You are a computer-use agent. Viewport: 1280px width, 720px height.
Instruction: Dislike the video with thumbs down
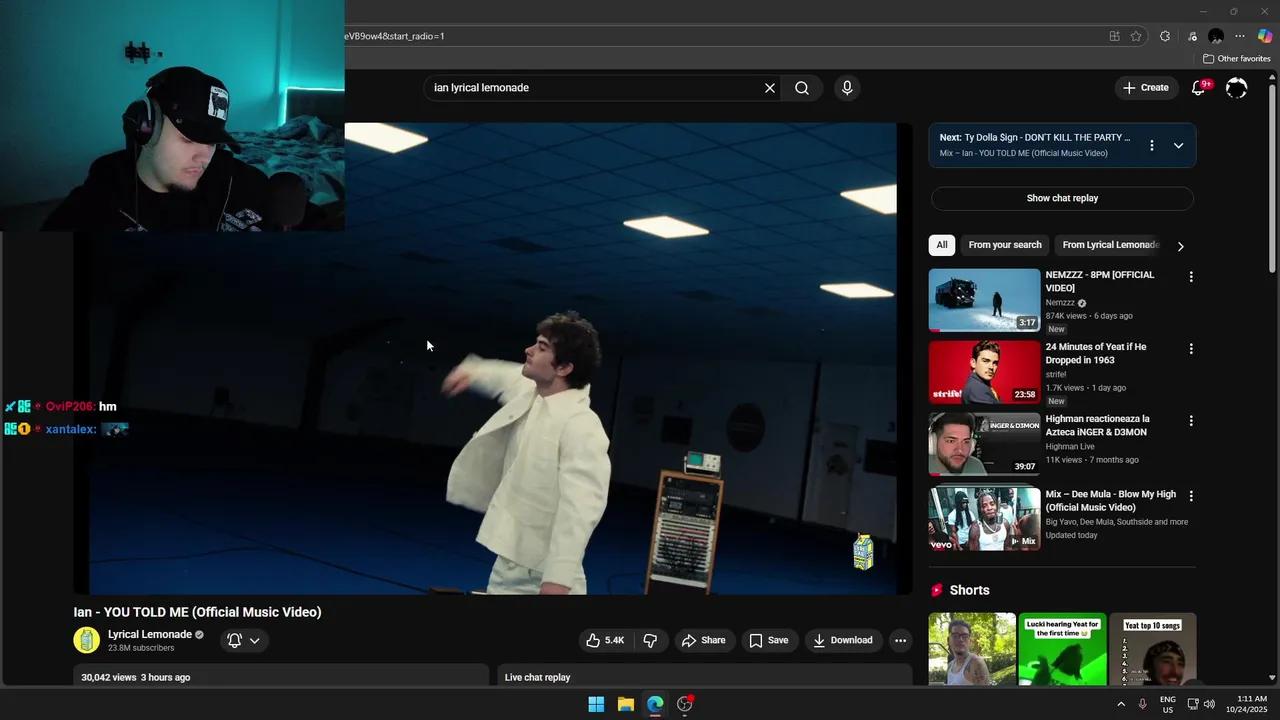tap(650, 640)
